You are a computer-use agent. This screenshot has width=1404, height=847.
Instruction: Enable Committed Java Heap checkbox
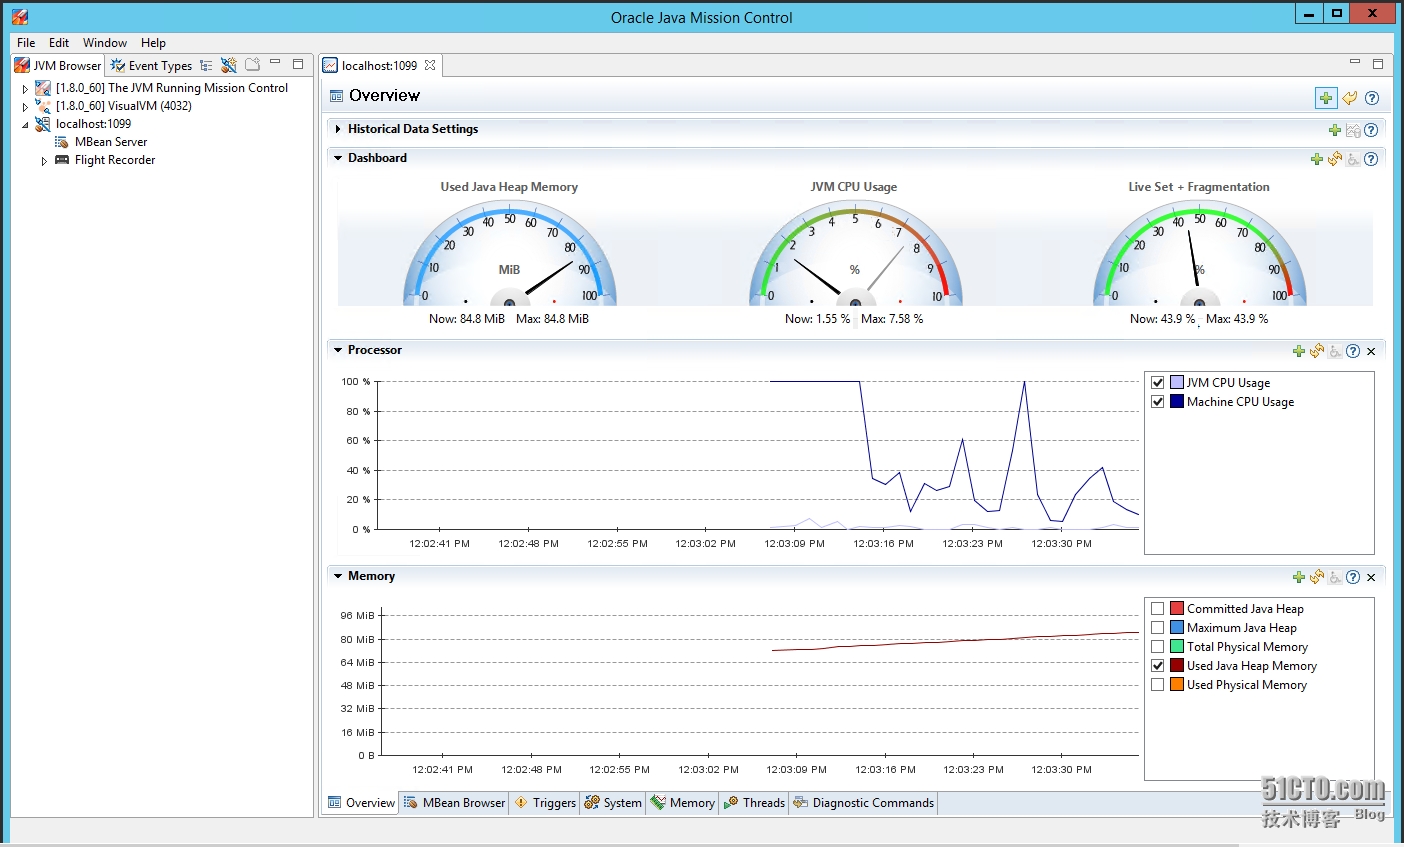pyautogui.click(x=1158, y=609)
